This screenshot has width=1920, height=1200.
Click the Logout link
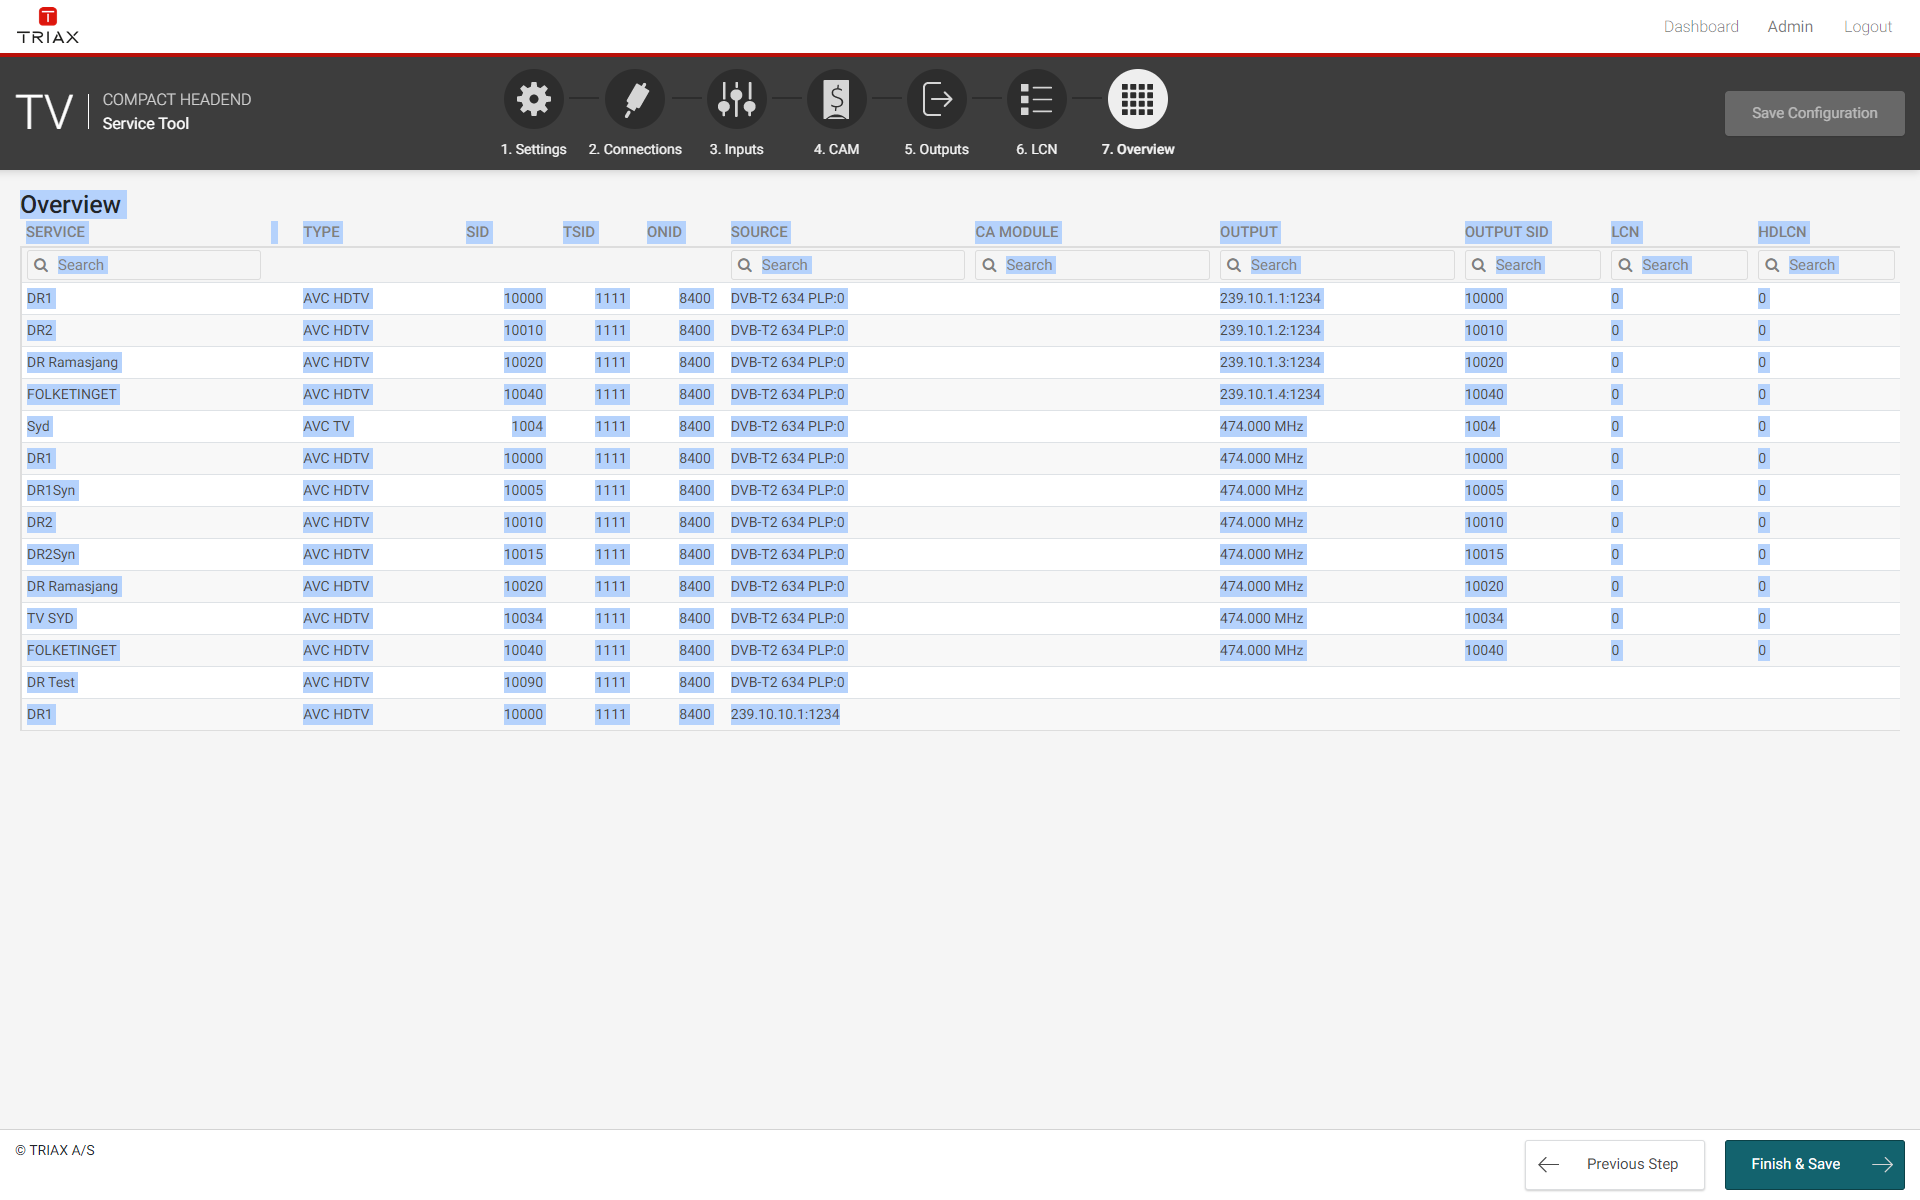point(1867,27)
